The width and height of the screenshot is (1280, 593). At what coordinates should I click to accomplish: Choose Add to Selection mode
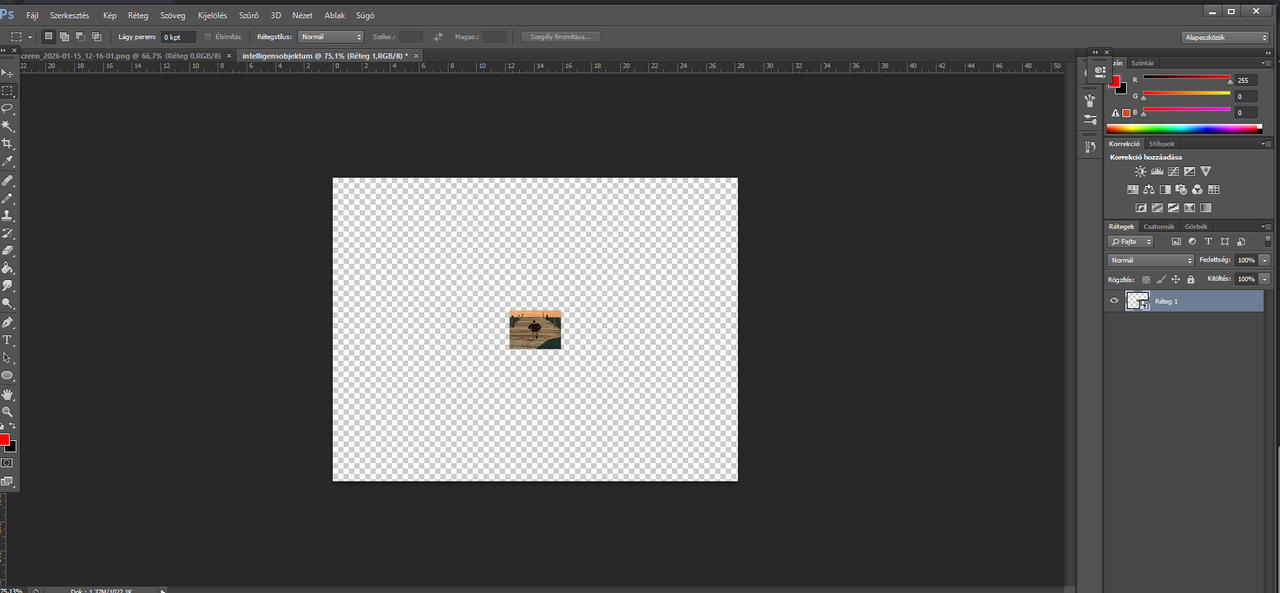(x=63, y=36)
